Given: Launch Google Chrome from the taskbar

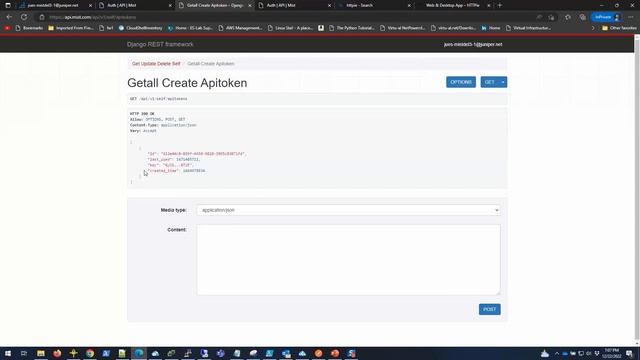Looking at the screenshot, I should (90, 353).
